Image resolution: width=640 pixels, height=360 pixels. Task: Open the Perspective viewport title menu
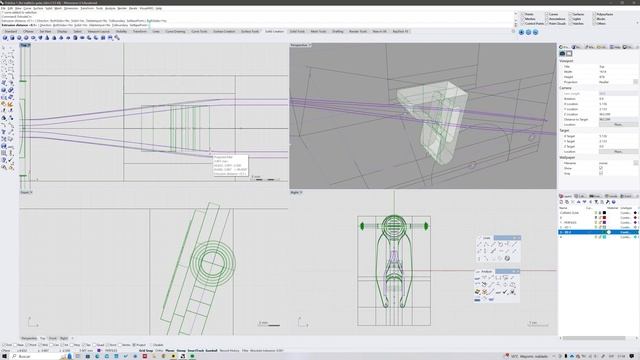click(301, 45)
